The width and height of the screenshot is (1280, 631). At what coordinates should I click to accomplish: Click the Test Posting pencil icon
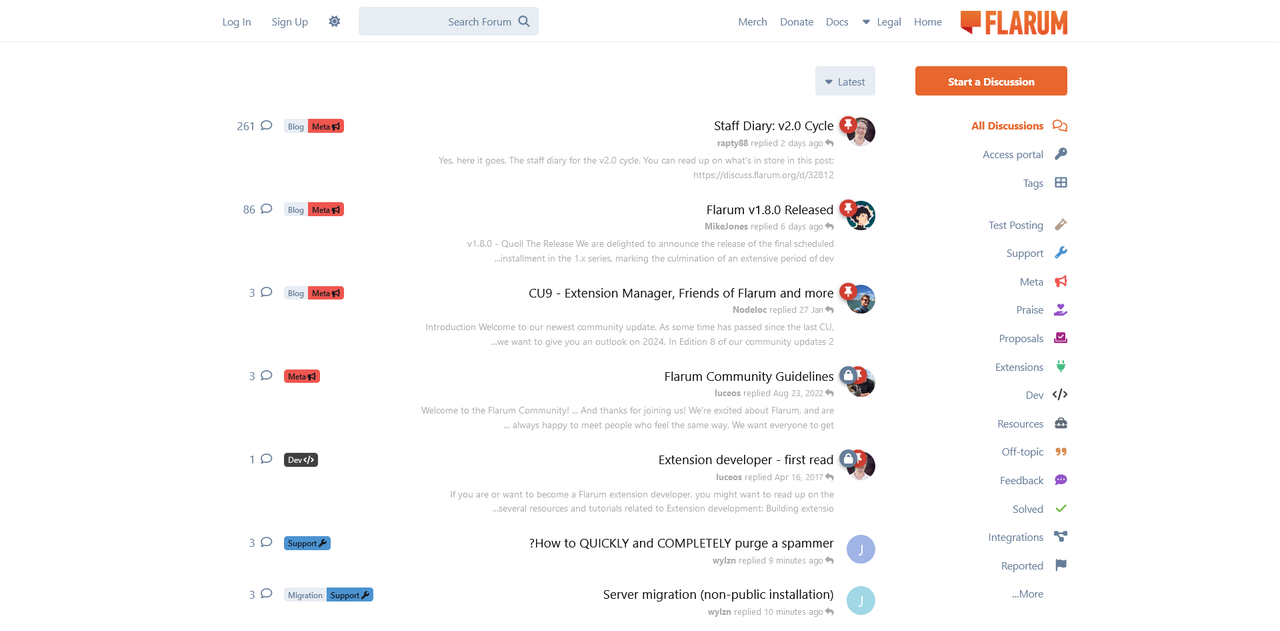tap(1061, 225)
